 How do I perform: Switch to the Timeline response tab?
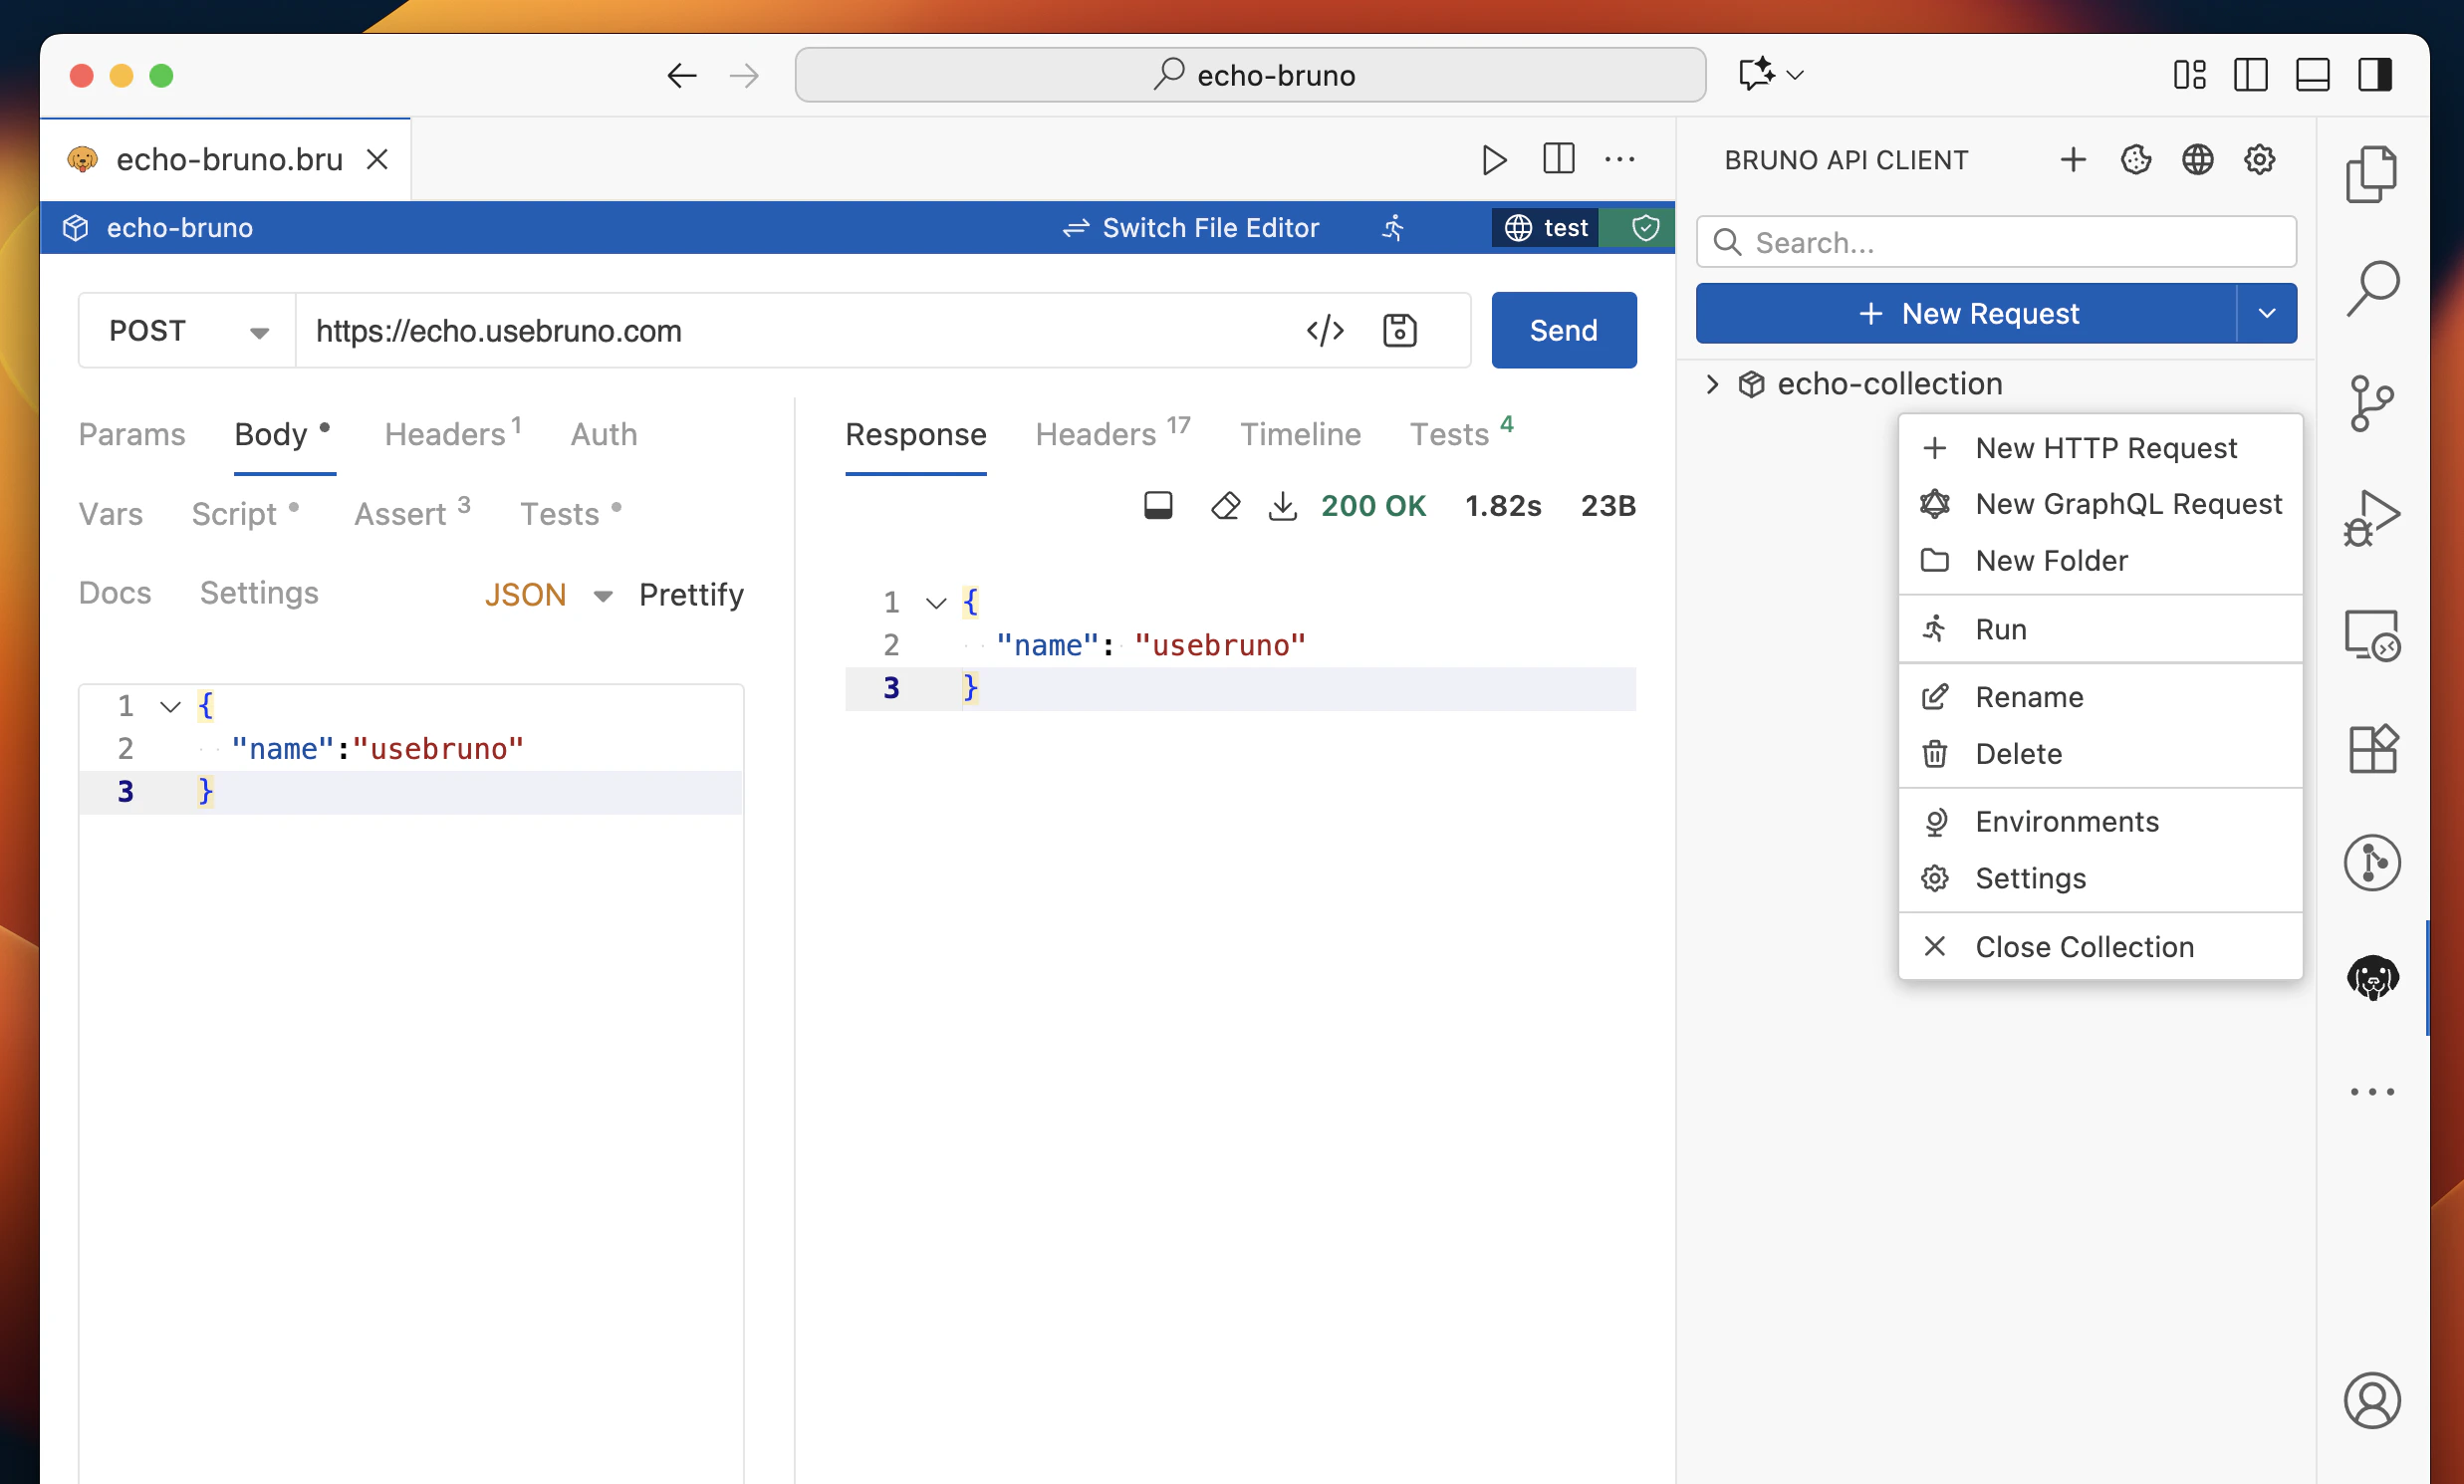click(x=1300, y=434)
